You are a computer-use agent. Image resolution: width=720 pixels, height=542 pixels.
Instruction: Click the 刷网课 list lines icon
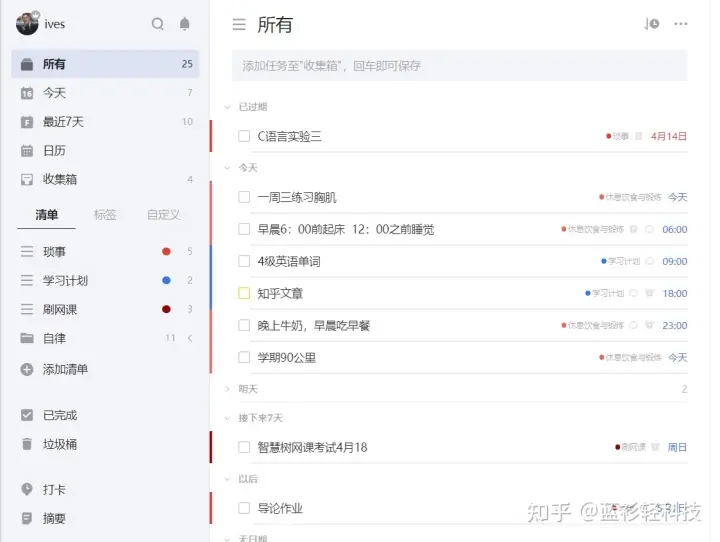(x=27, y=309)
